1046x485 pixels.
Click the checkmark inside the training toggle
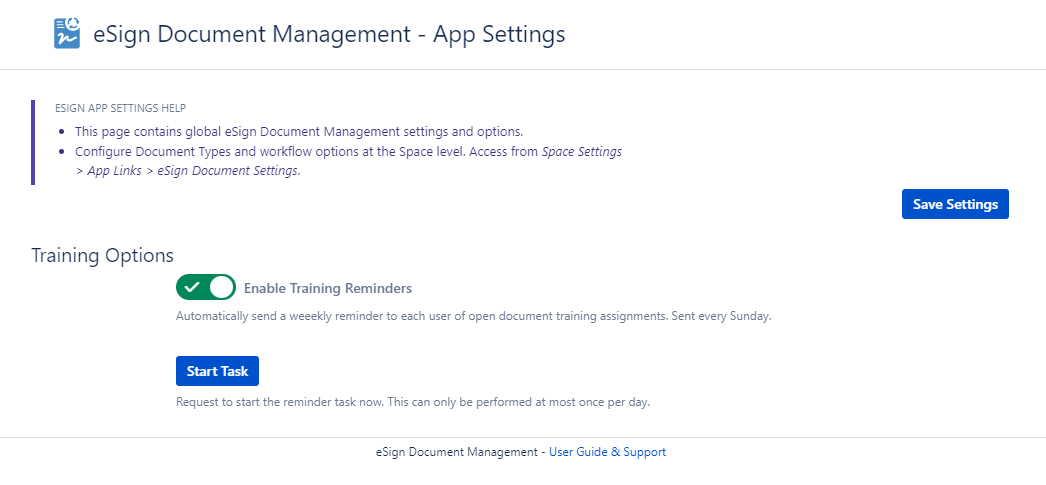point(192,288)
